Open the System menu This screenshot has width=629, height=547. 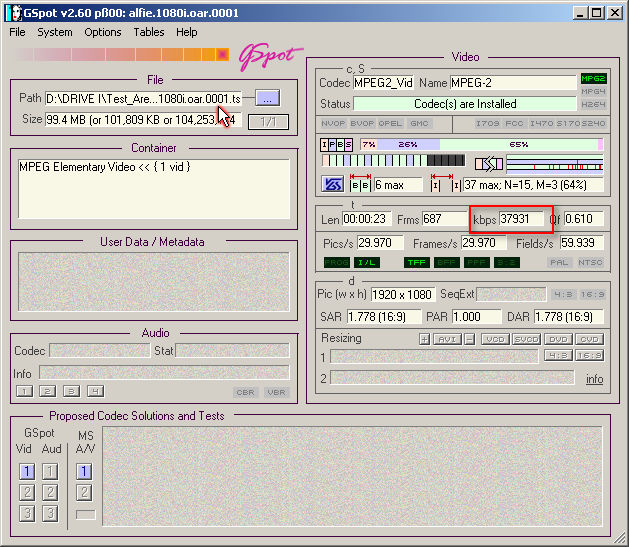55,32
